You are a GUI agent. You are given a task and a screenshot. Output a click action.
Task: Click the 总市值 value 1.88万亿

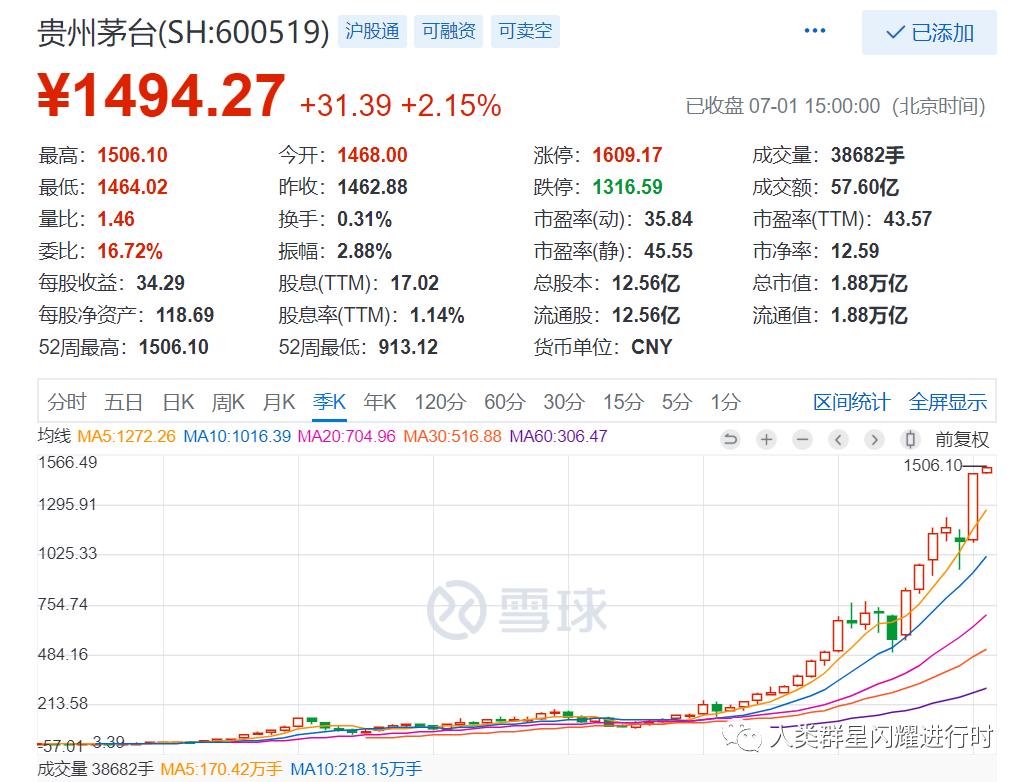tap(868, 283)
